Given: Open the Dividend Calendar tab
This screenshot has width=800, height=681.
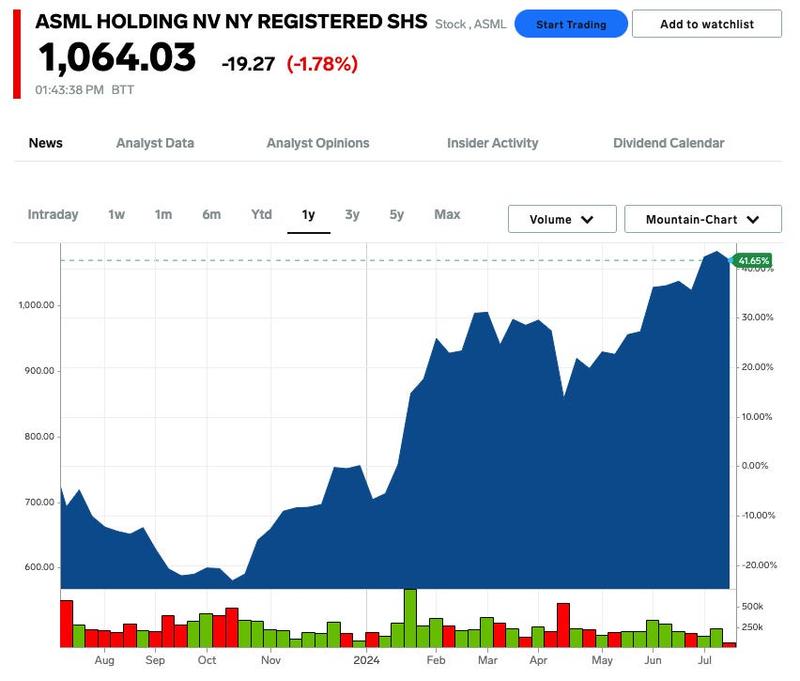Looking at the screenshot, I should point(668,143).
